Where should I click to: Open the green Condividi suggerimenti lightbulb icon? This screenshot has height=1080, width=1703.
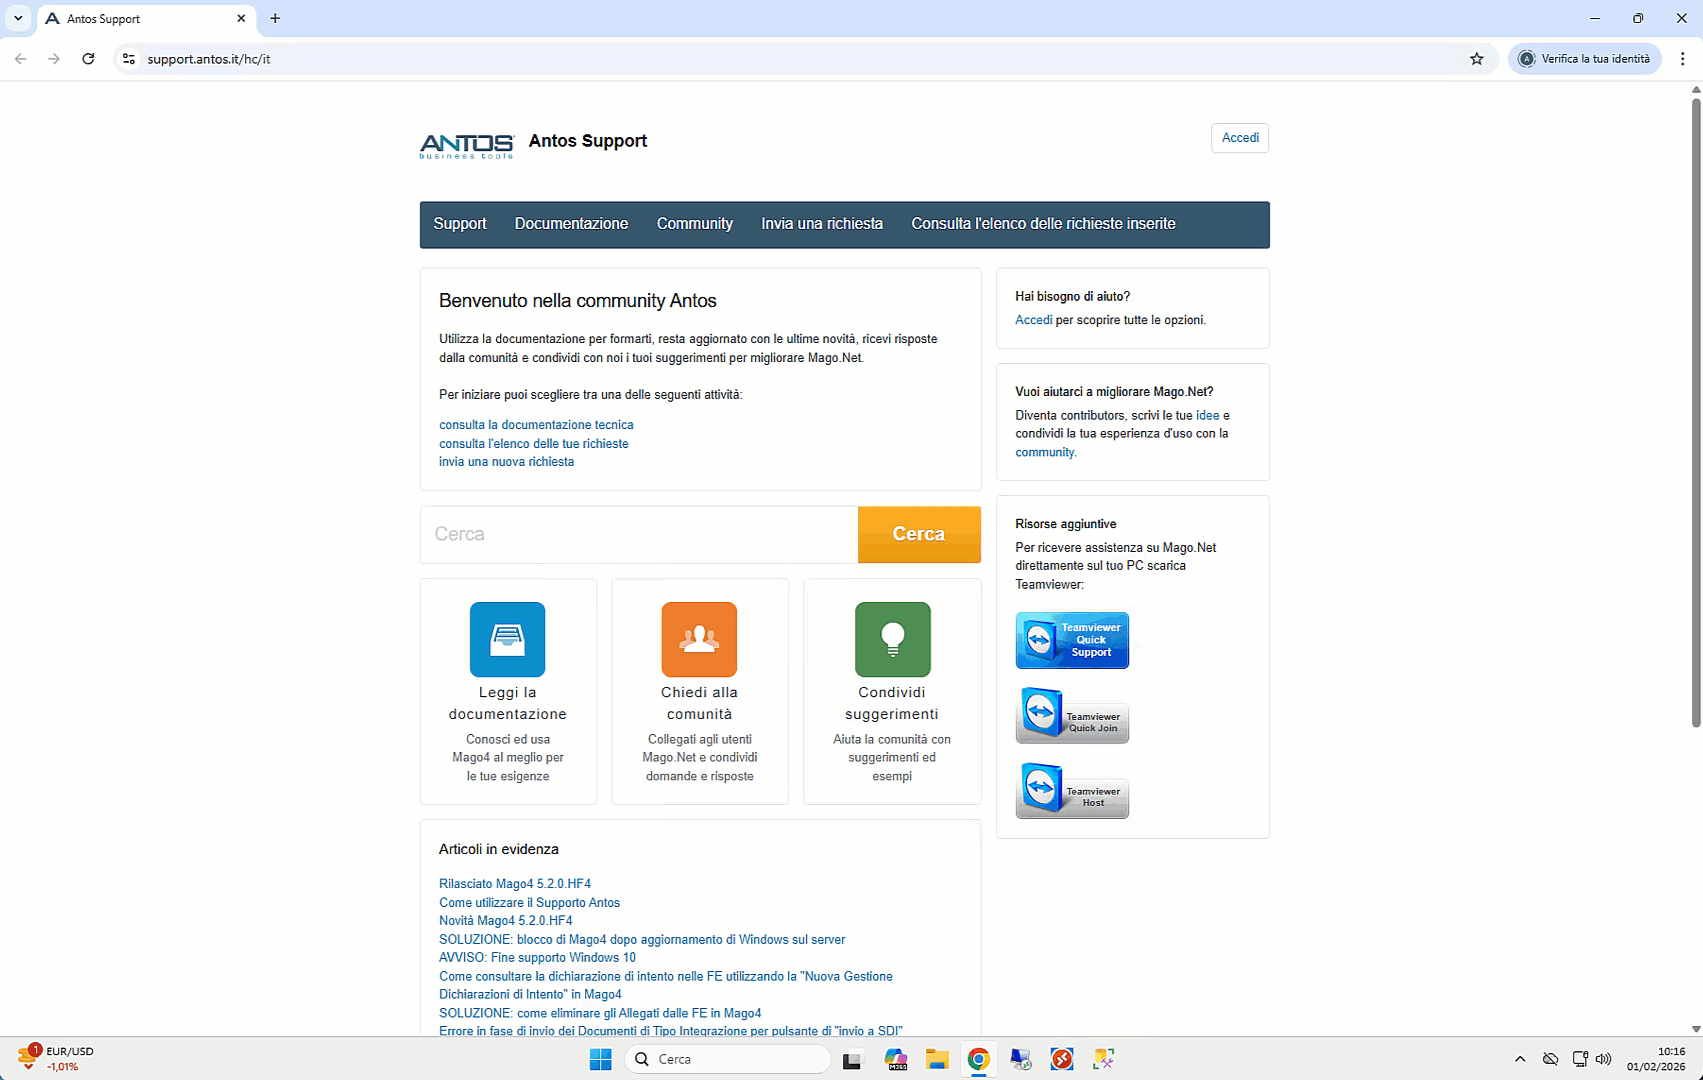[x=892, y=639]
